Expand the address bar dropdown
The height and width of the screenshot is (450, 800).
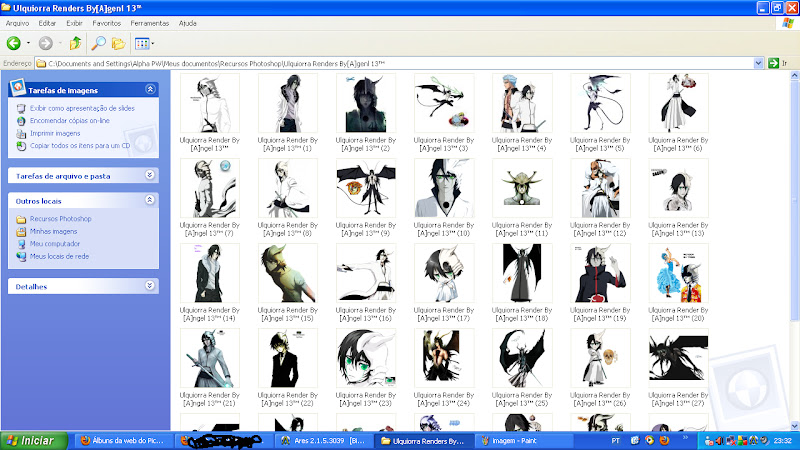pos(758,63)
